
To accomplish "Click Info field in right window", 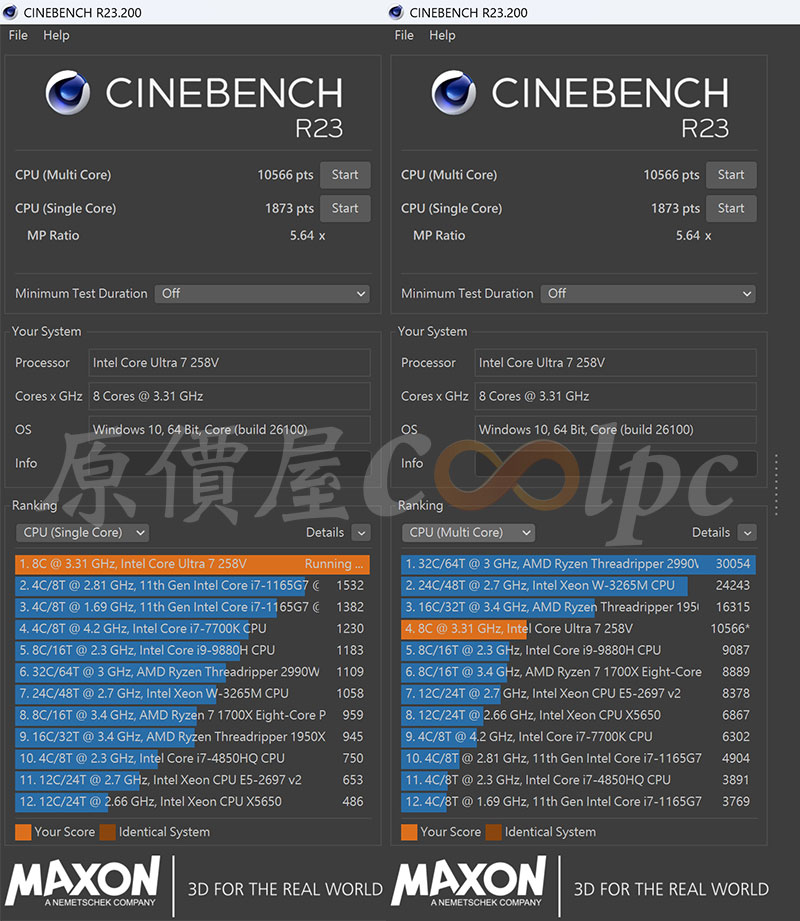I will [x=615, y=463].
